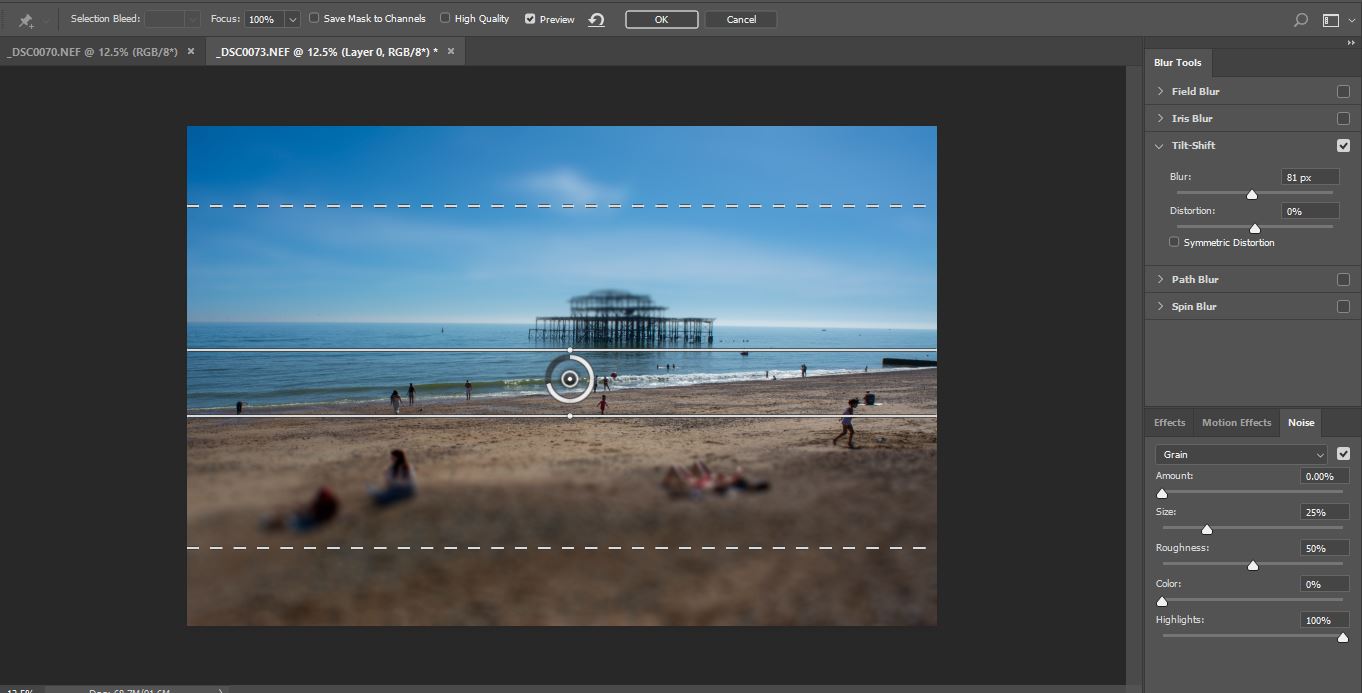The width and height of the screenshot is (1362, 693).
Task: Enable the Symmetric Distortion checkbox
Action: [x=1174, y=242]
